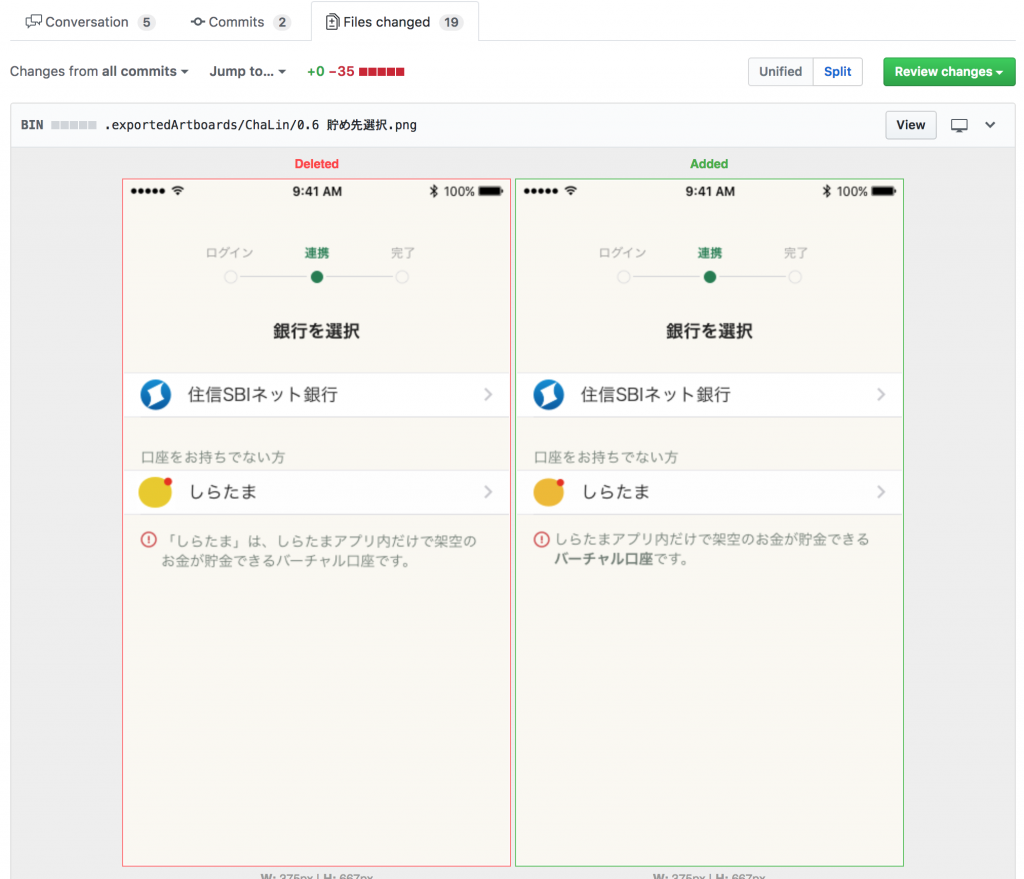The height and width of the screenshot is (879, 1024).
Task: Click the Deleted label
Action: click(317, 164)
